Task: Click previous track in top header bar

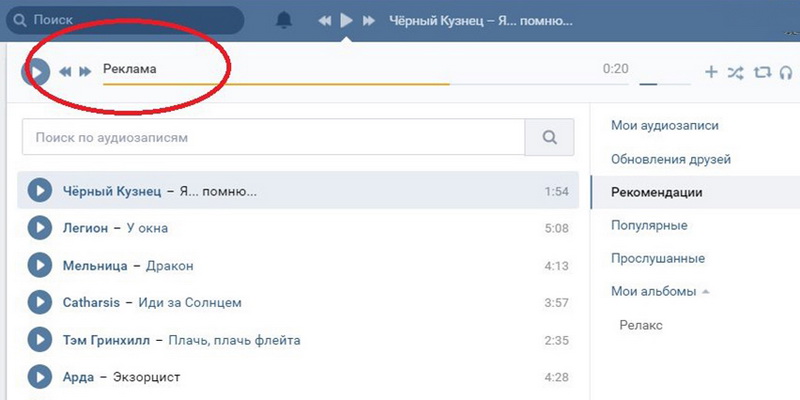Action: pos(324,20)
